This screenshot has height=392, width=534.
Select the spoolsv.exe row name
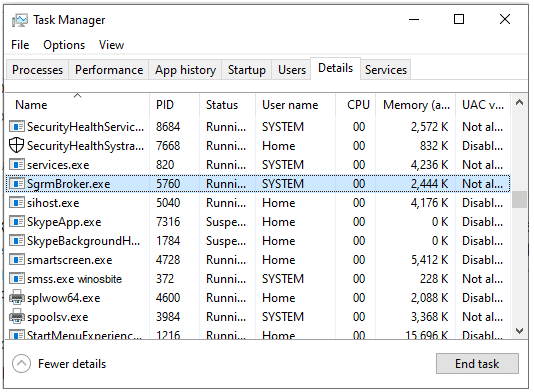tap(58, 317)
